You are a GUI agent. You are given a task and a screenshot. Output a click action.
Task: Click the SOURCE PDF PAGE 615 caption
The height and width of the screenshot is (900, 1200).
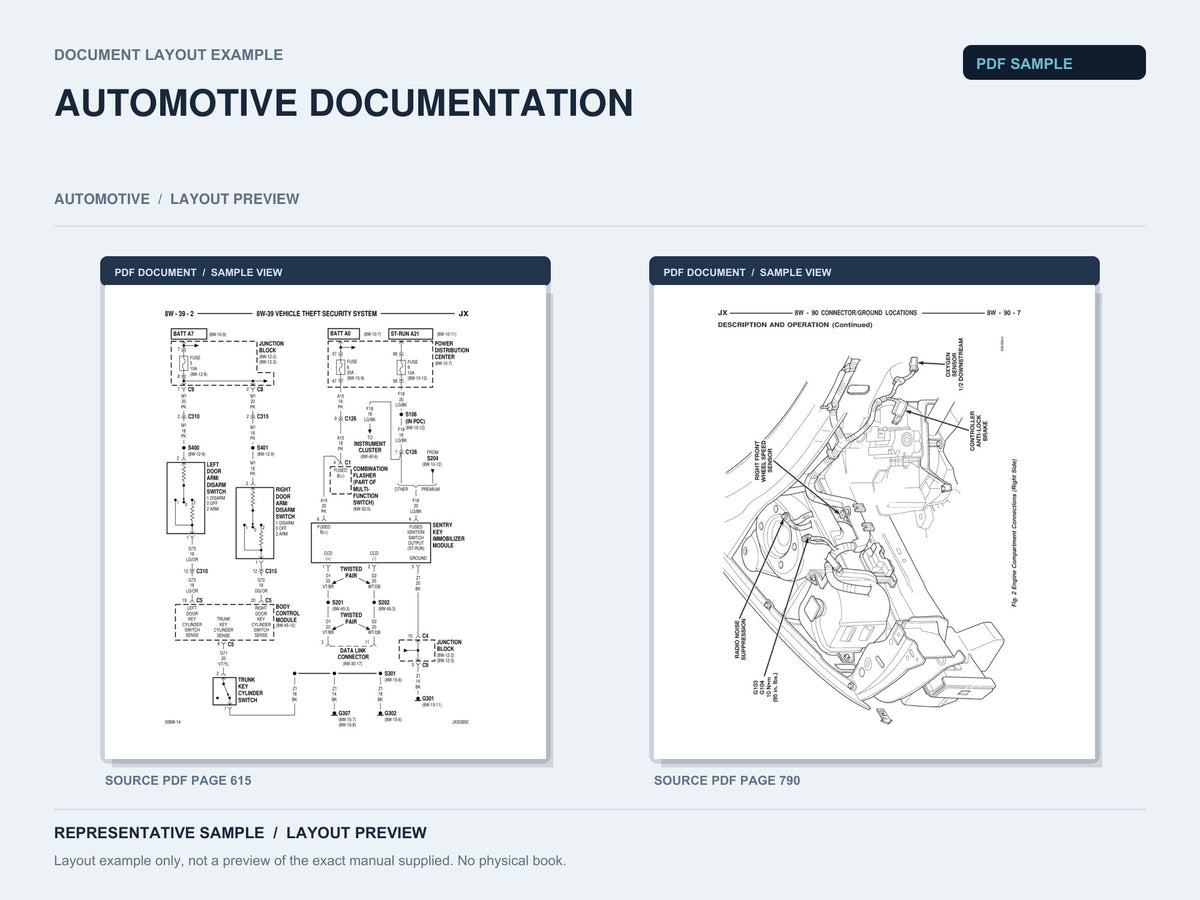[178, 780]
